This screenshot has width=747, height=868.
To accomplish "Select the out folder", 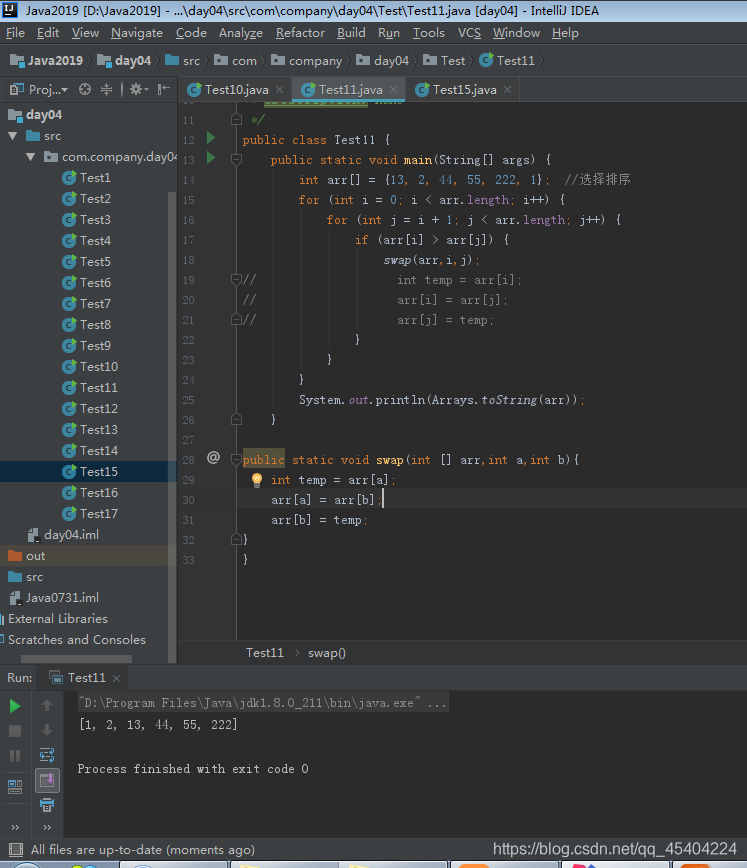I will coord(27,556).
